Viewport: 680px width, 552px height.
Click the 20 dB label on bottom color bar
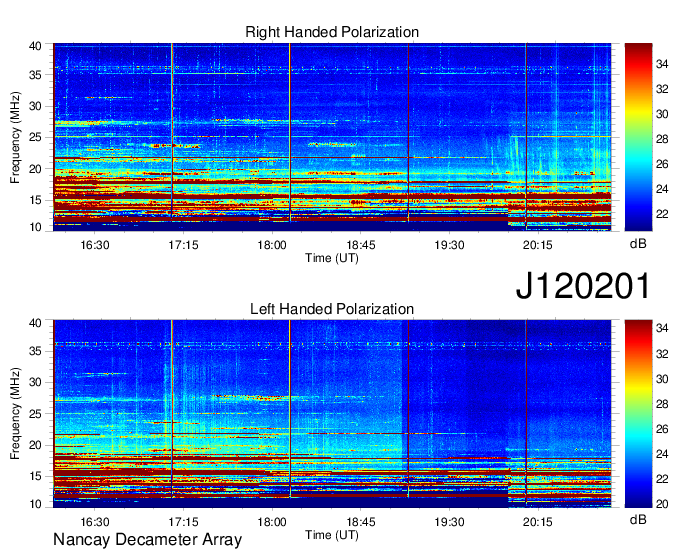[662, 504]
